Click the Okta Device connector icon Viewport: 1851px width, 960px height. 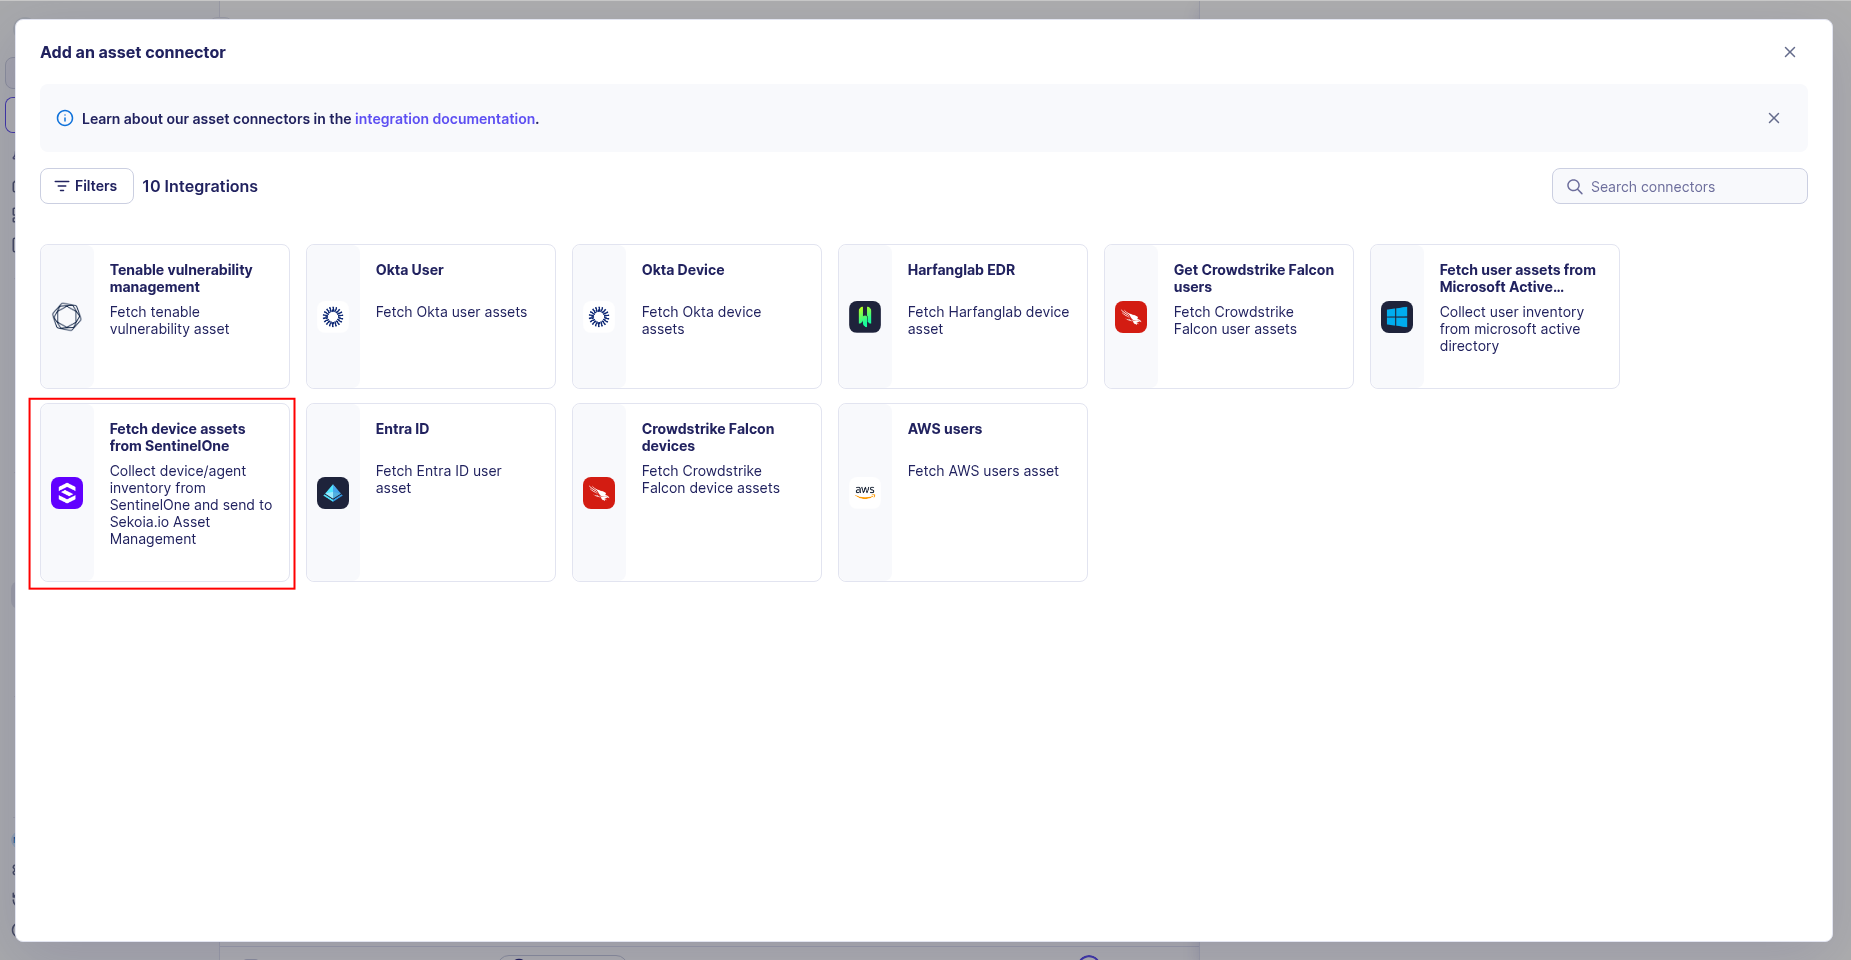599,317
